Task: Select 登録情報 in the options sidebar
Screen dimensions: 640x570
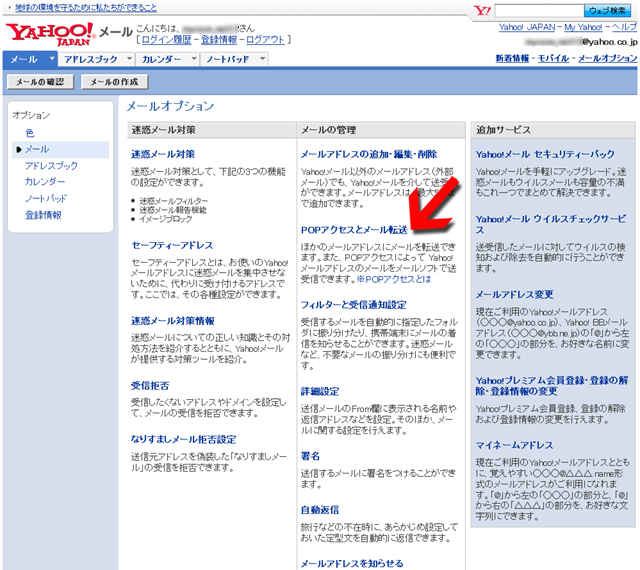Action: click(43, 215)
